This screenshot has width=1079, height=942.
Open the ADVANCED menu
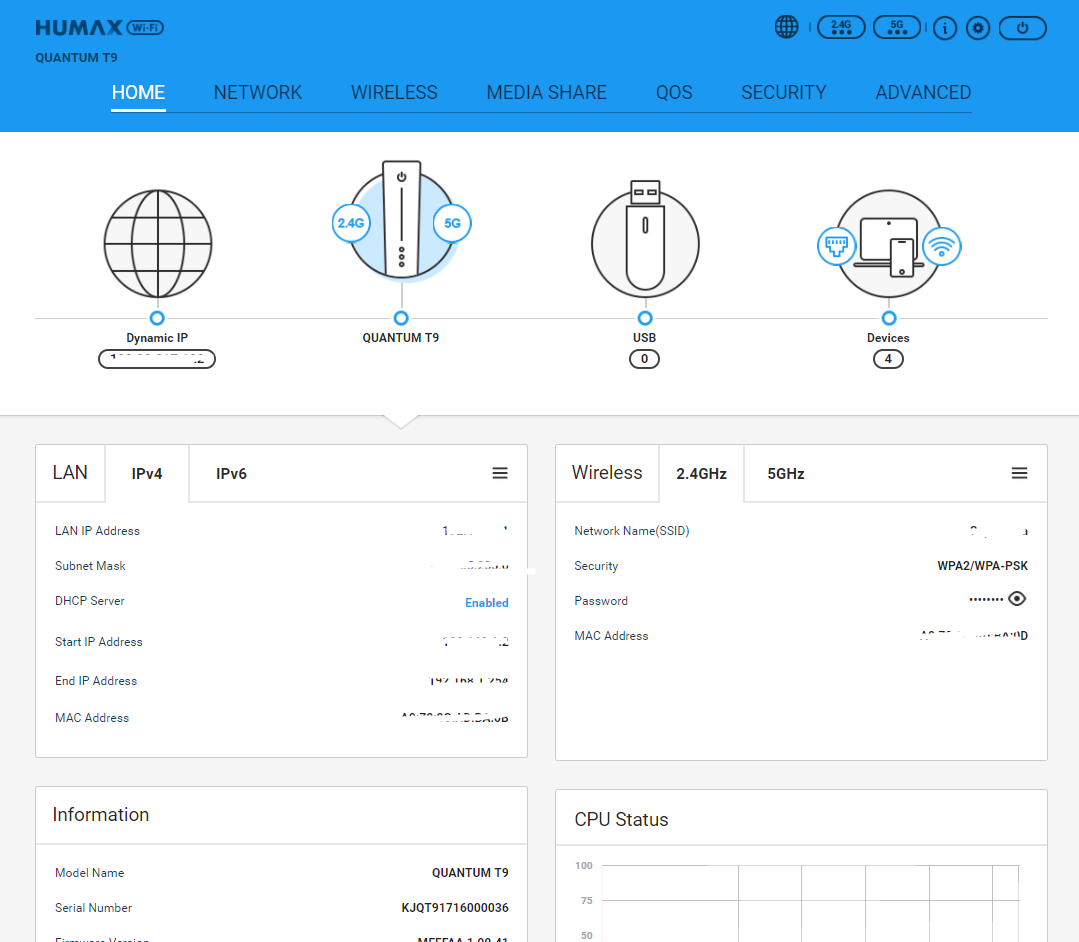(923, 93)
